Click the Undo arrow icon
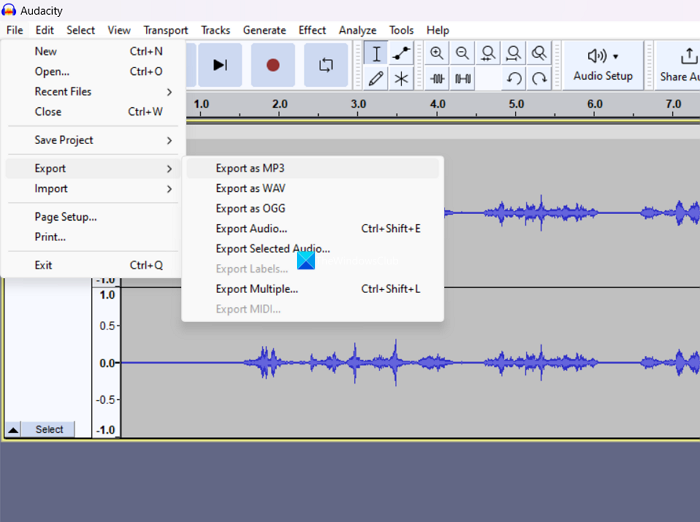Image resolution: width=700 pixels, height=522 pixels. (514, 78)
